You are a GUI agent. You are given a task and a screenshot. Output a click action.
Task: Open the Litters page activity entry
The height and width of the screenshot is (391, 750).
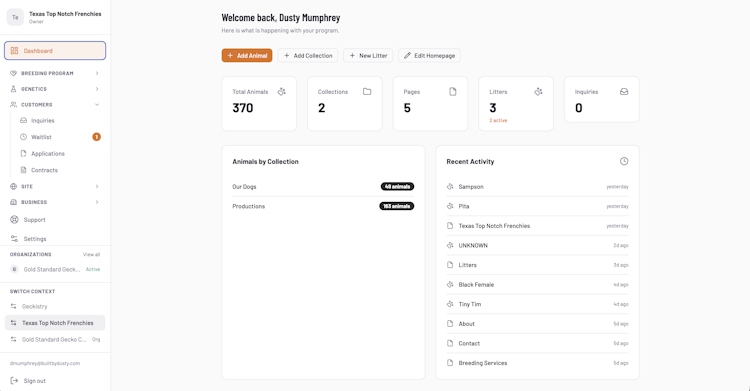537,265
